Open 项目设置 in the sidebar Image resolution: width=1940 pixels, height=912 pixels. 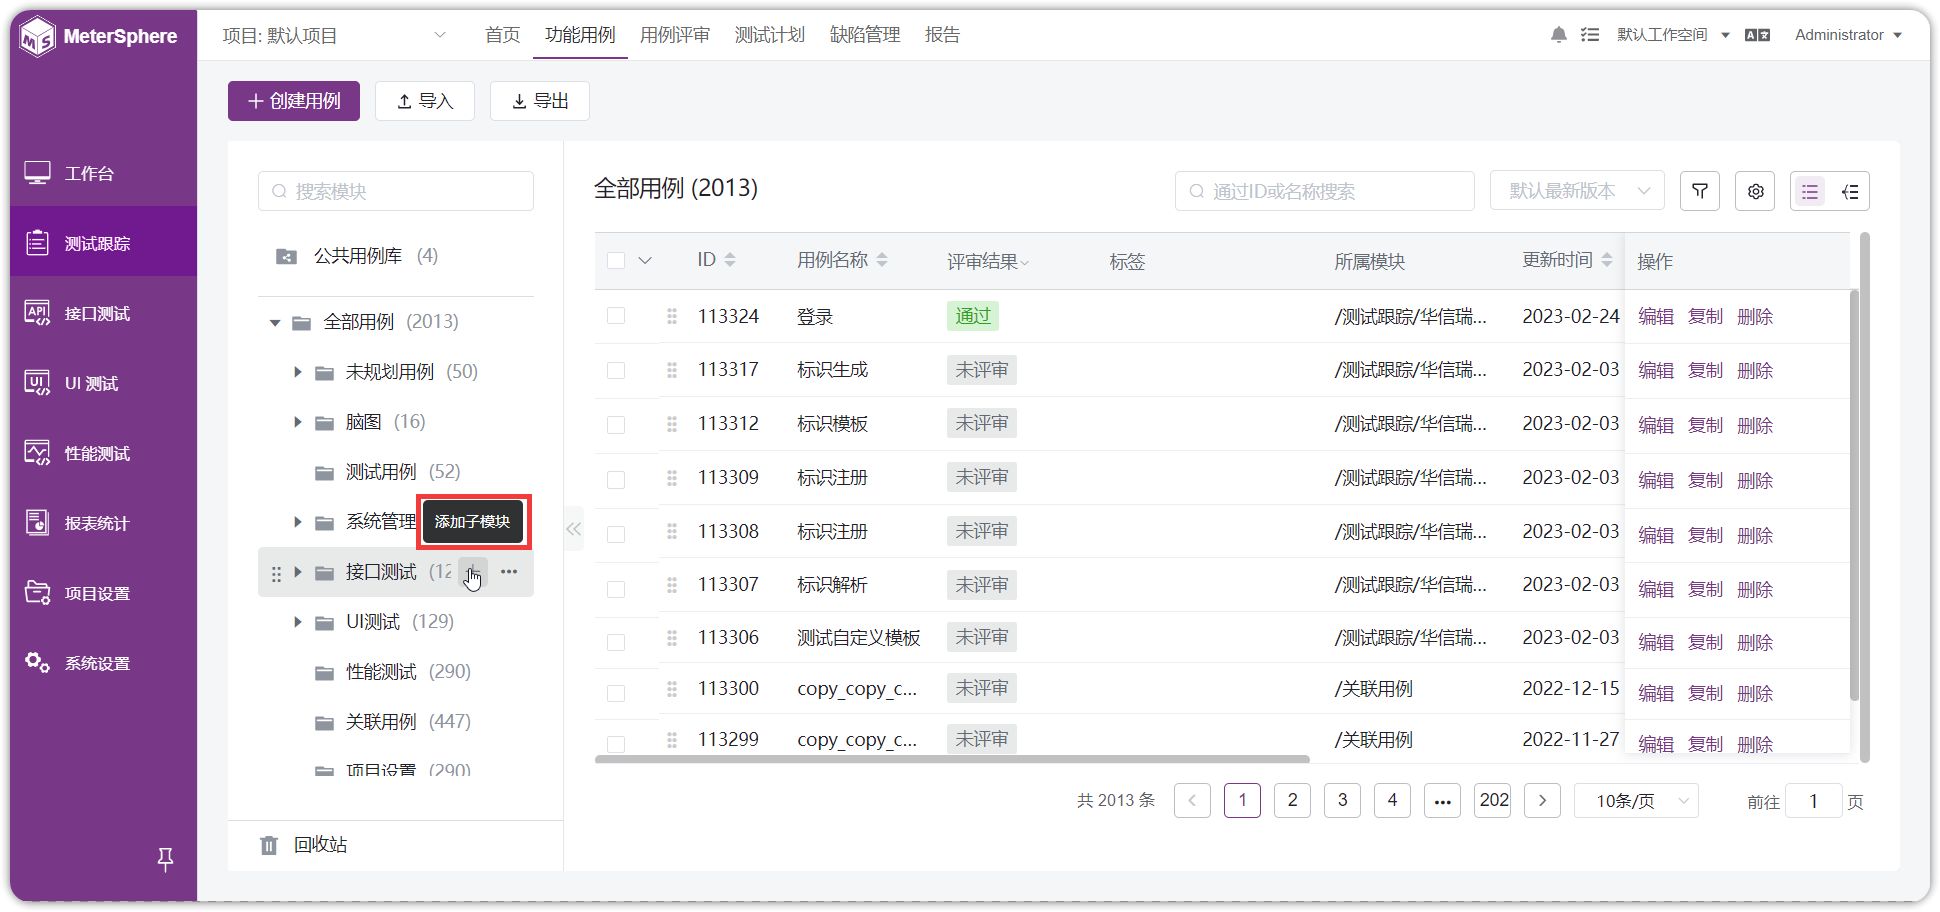click(x=103, y=594)
